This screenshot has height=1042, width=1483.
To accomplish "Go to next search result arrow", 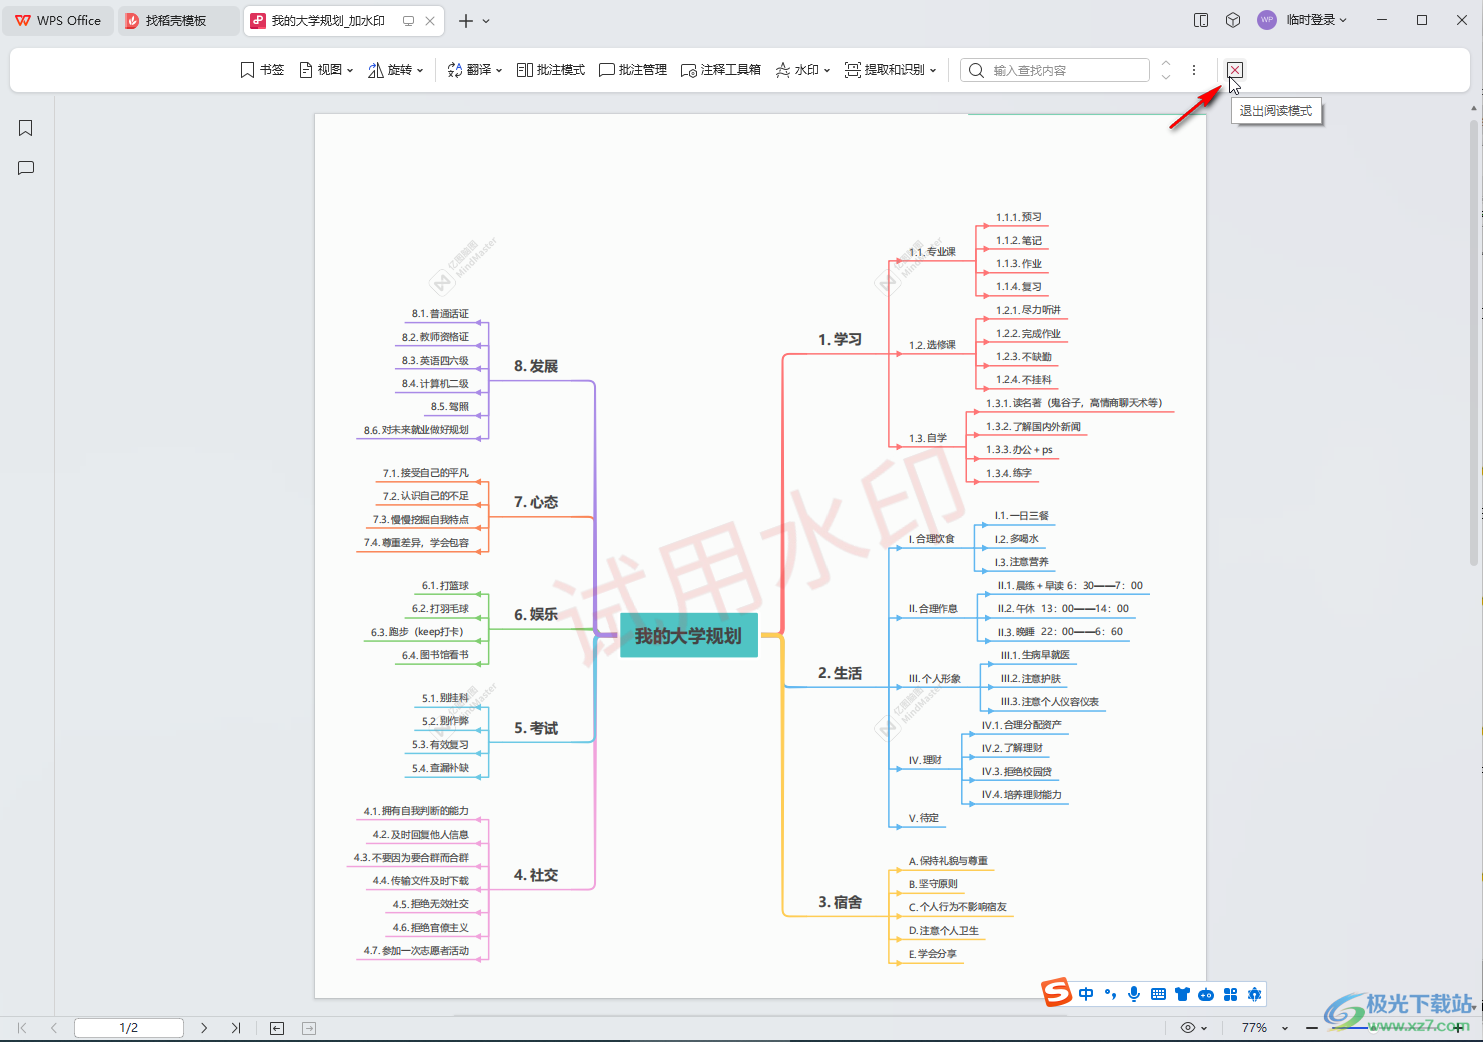I will point(1166,77).
